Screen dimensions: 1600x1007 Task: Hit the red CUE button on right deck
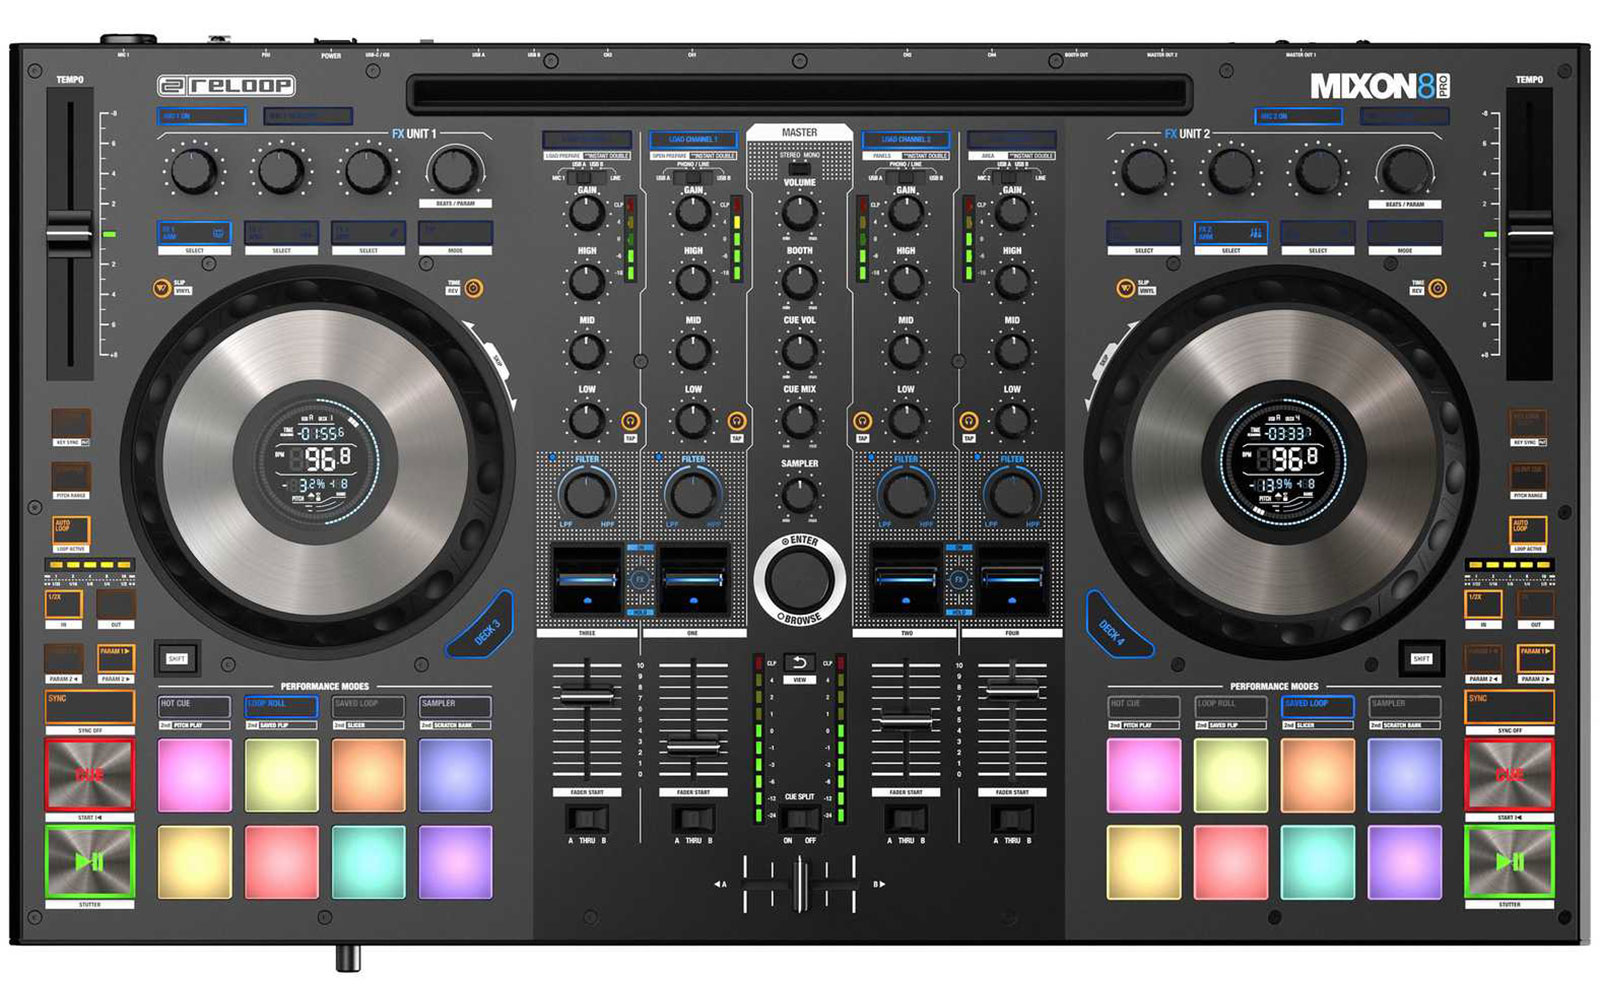[x=1509, y=775]
